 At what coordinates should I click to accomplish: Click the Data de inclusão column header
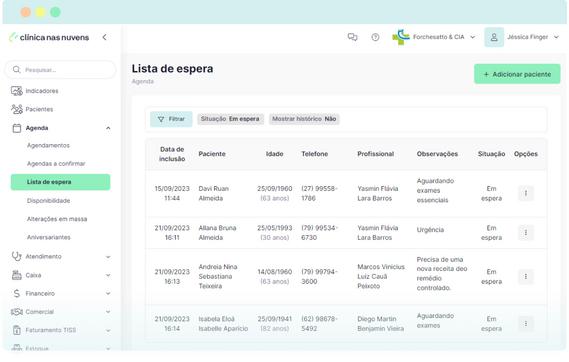click(172, 154)
